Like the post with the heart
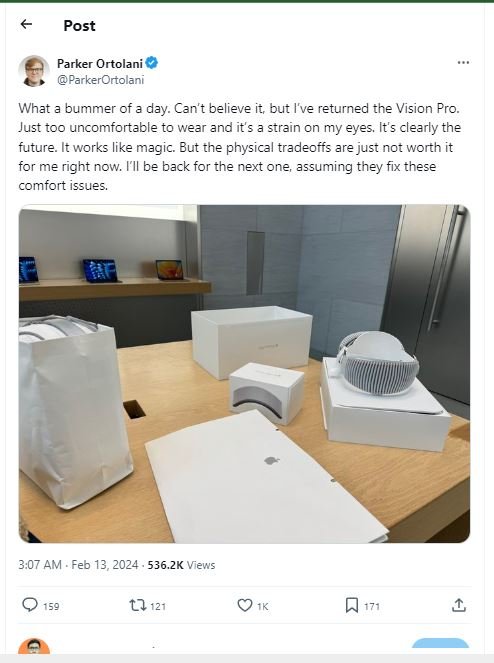Image resolution: width=494 pixels, height=663 pixels. click(x=245, y=605)
